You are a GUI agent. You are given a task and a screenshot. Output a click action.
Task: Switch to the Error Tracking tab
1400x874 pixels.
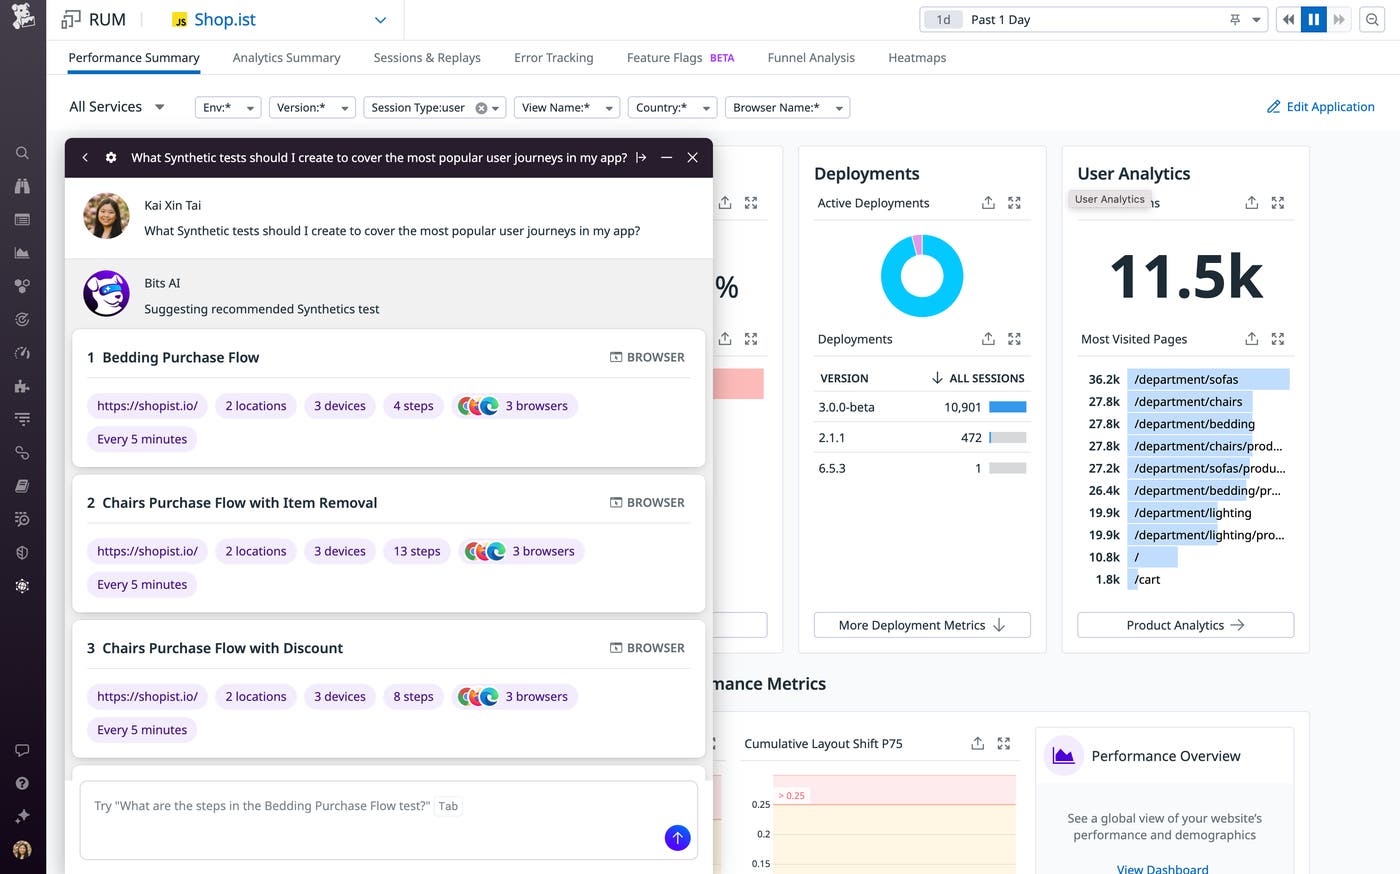tap(553, 57)
